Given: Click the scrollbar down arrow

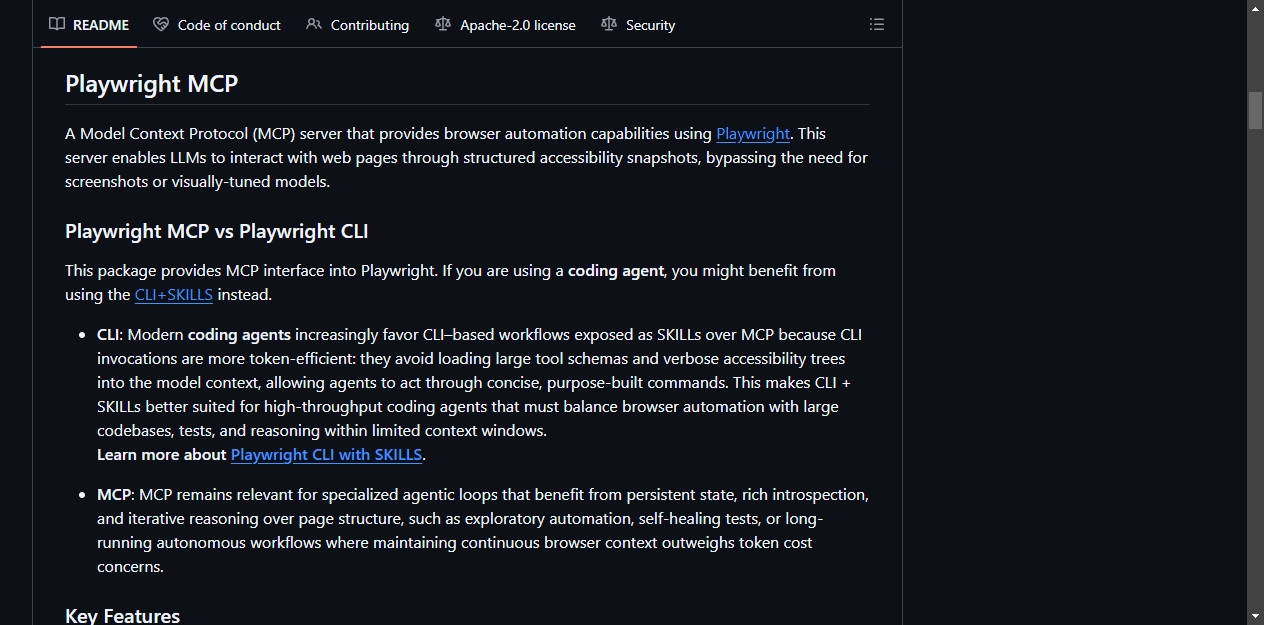Looking at the screenshot, I should click(x=1255, y=616).
